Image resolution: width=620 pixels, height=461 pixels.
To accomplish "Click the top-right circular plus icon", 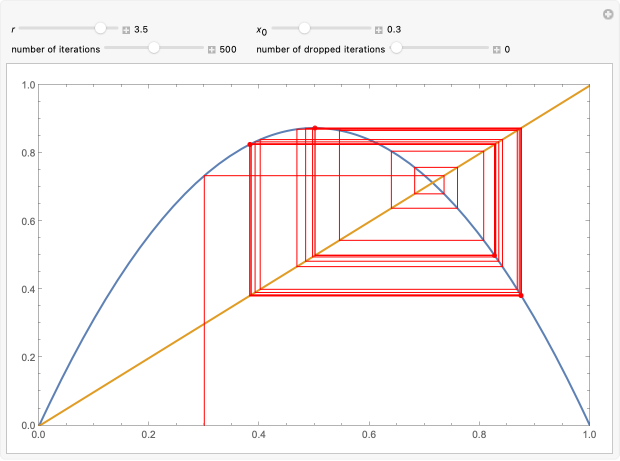I will 606,14.
